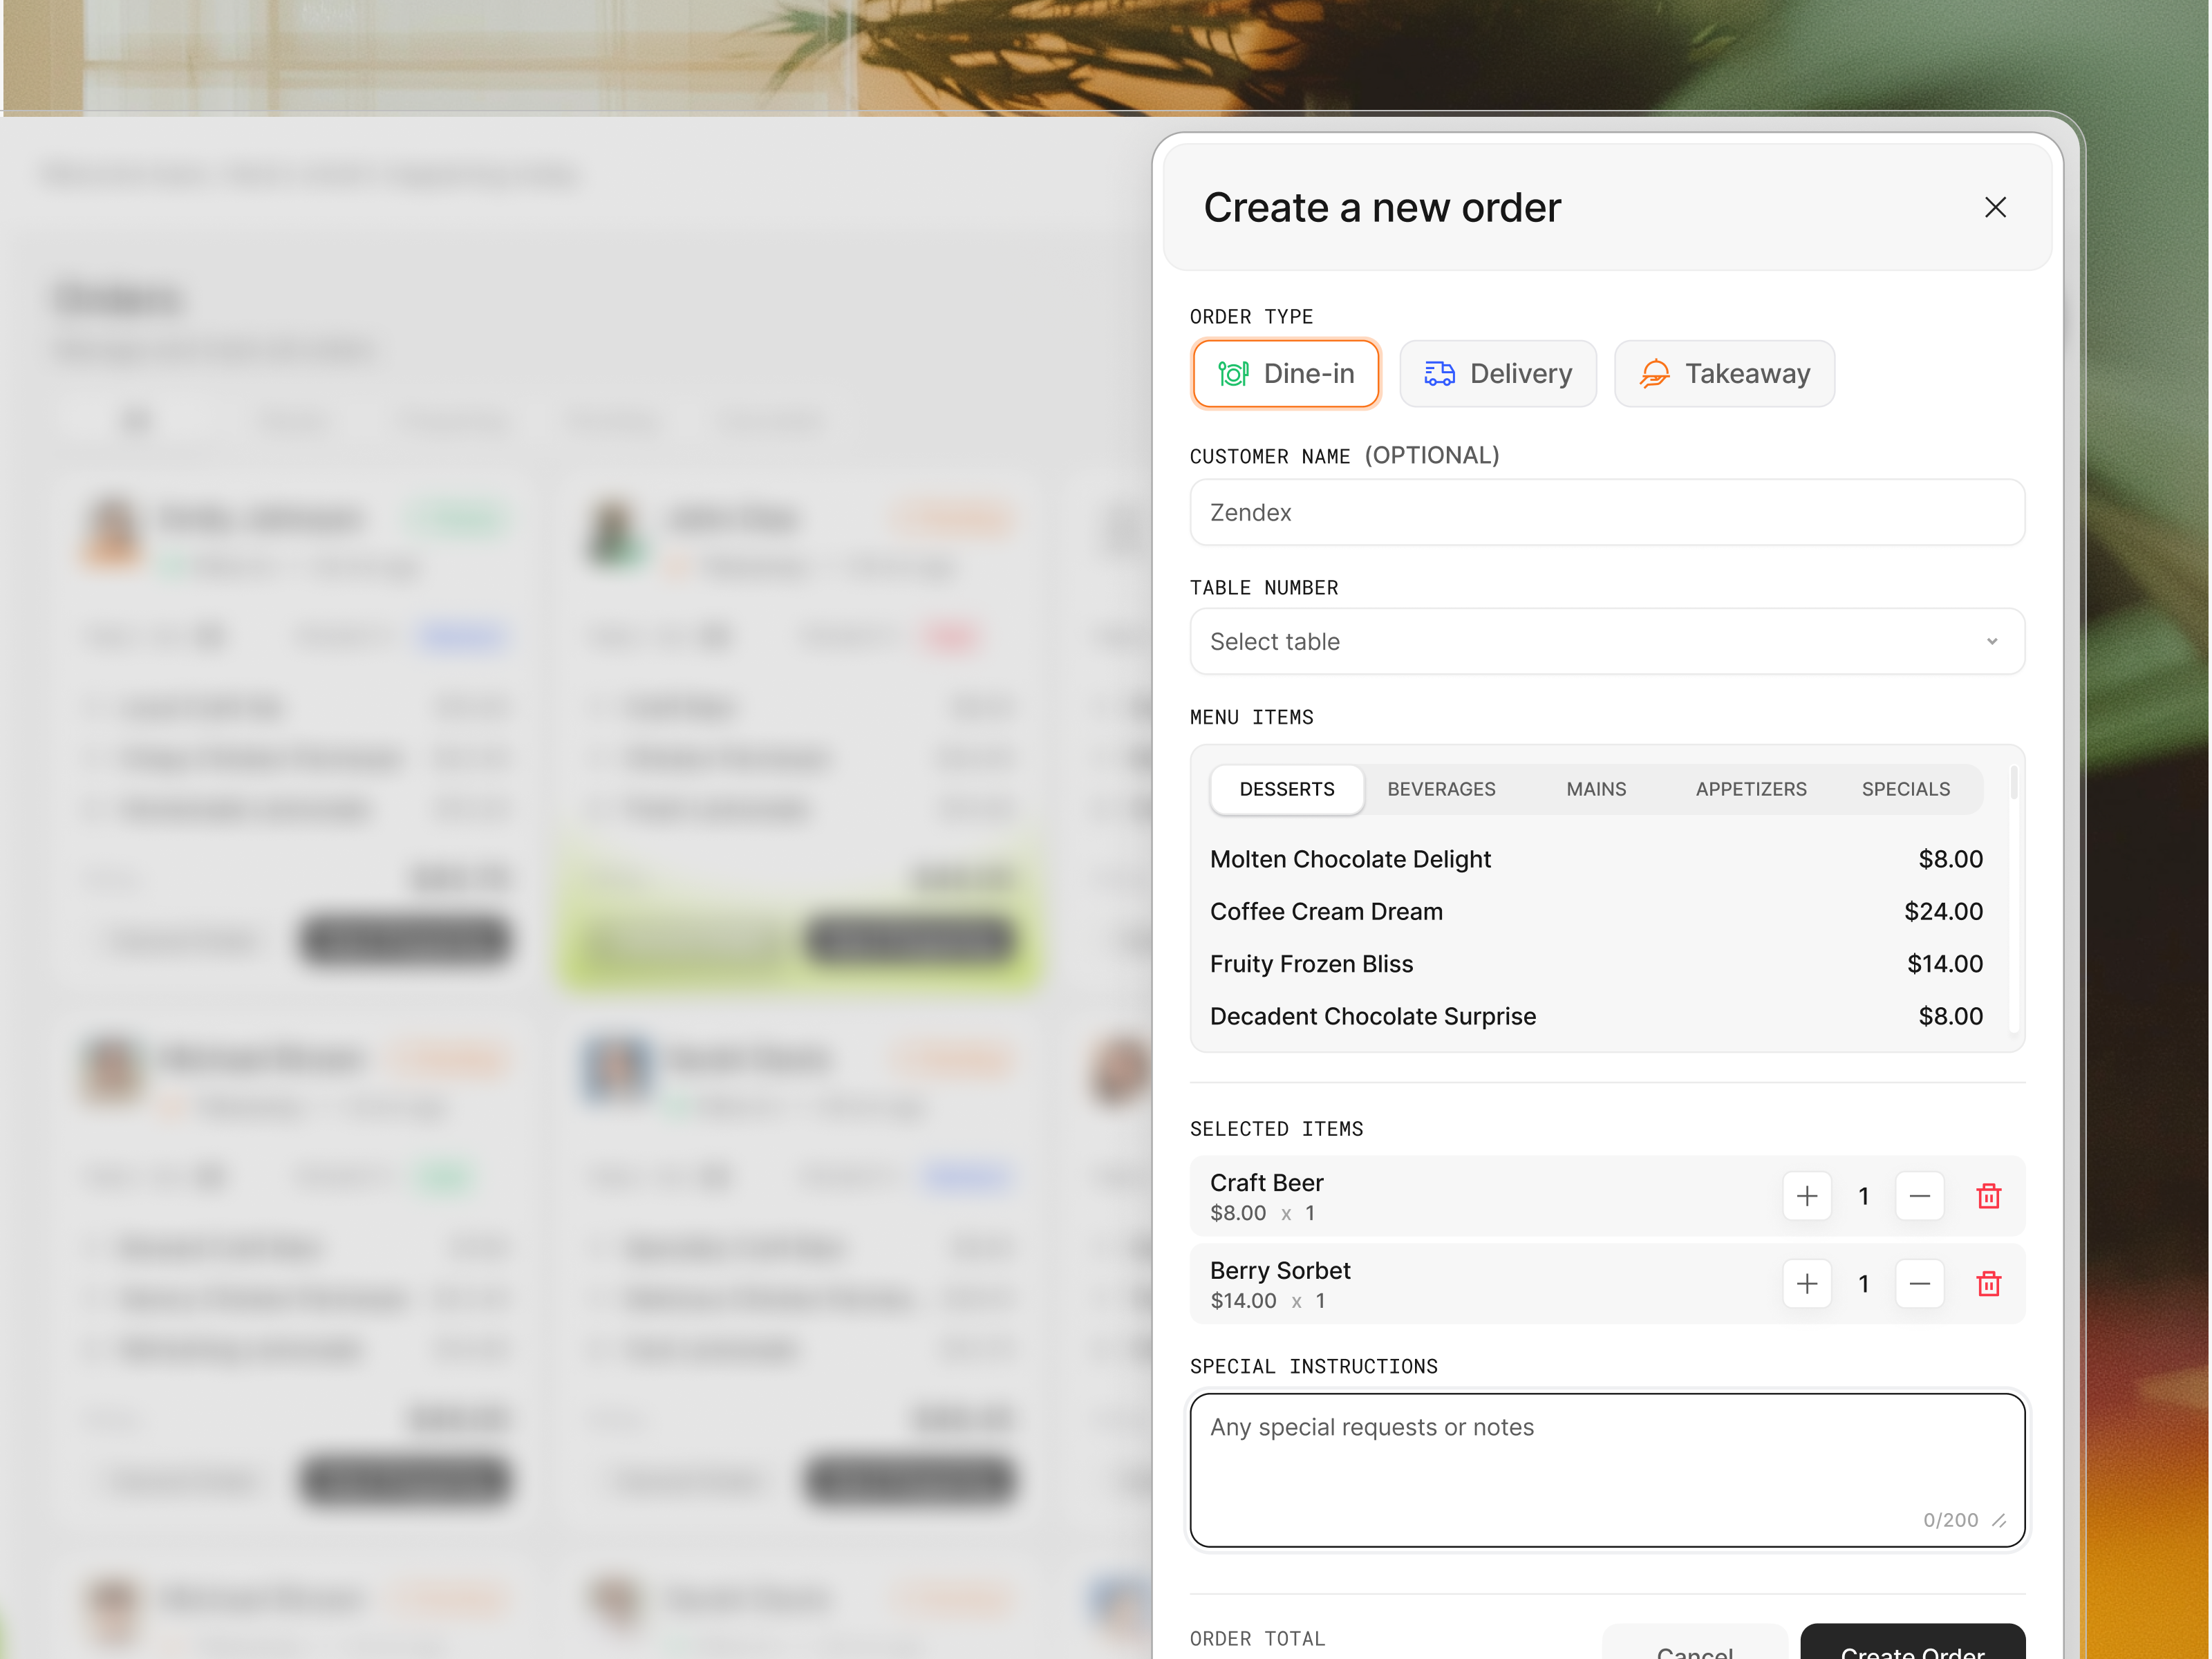Delete Craft Beer using its trash icon
2212x1659 pixels.
(1988, 1196)
